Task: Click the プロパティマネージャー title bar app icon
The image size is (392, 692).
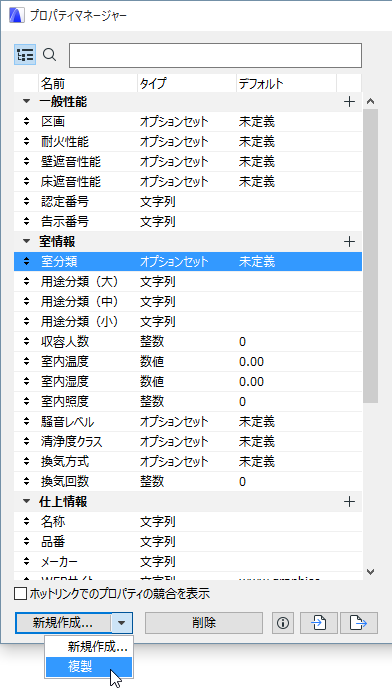Action: click(16, 16)
